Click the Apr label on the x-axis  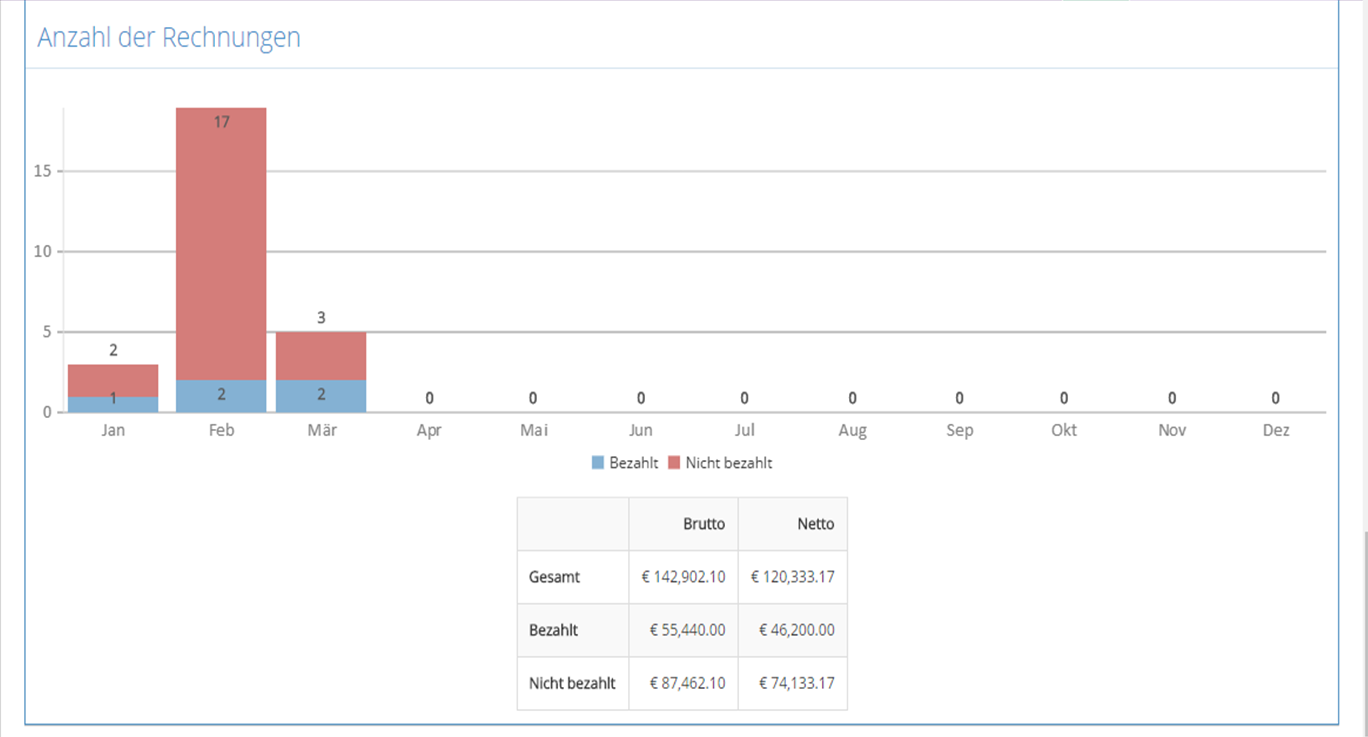click(429, 431)
